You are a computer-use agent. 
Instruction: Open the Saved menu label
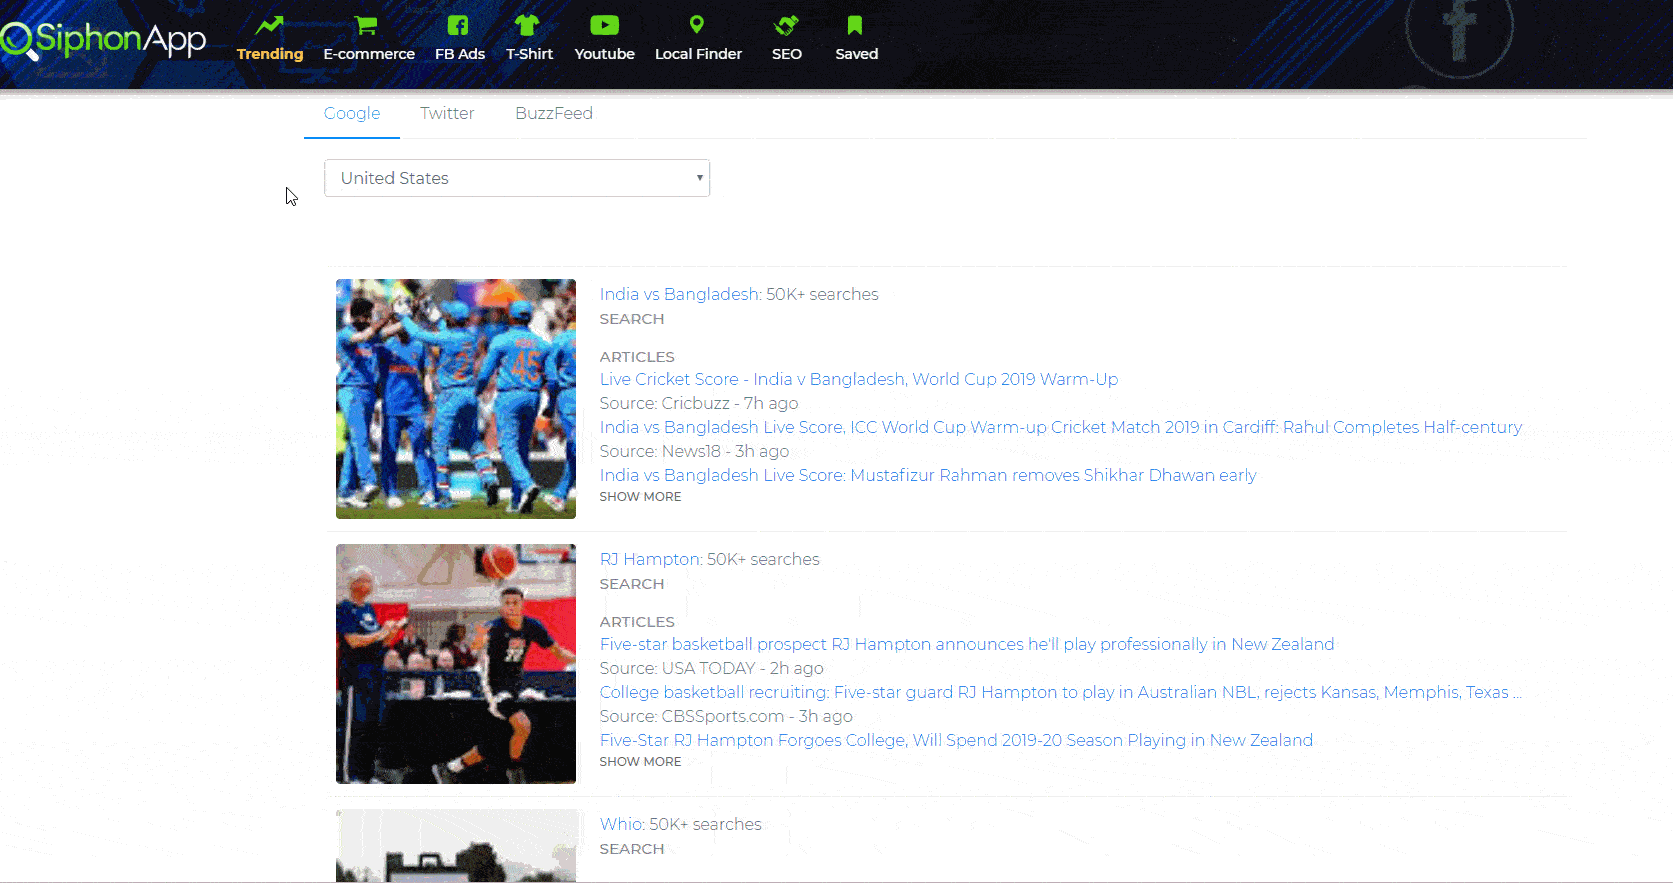(857, 54)
